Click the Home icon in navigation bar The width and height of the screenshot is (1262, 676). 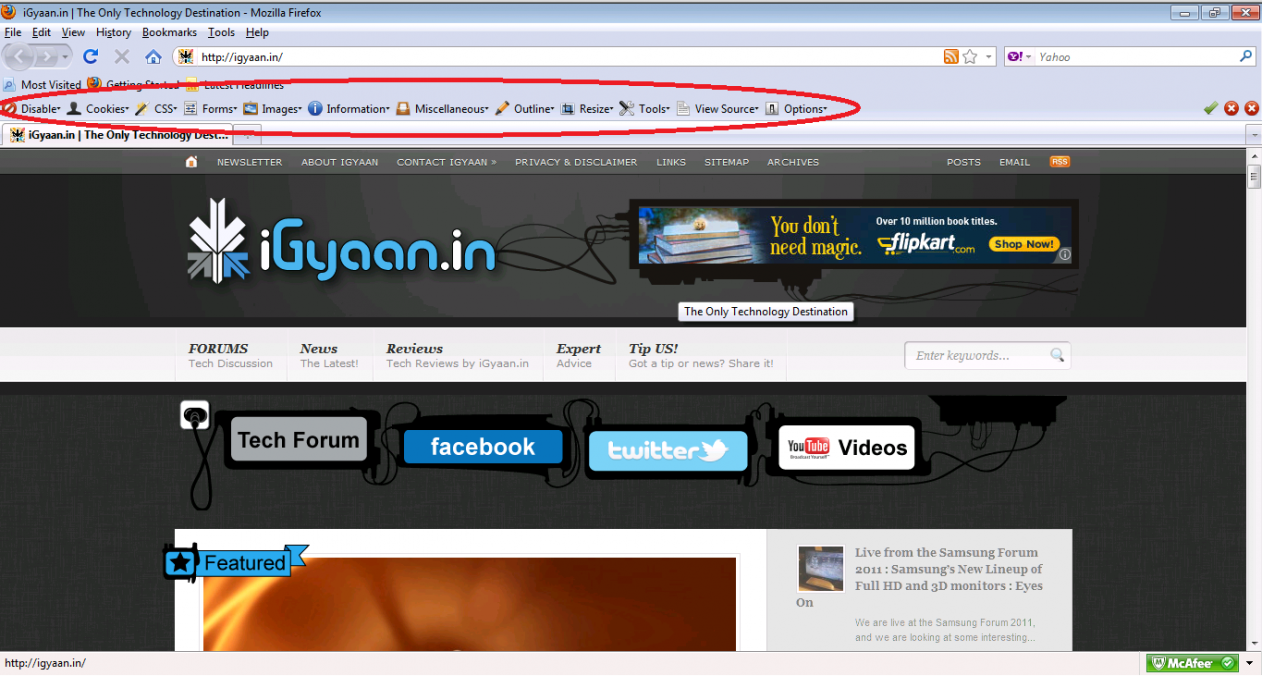(x=153, y=57)
